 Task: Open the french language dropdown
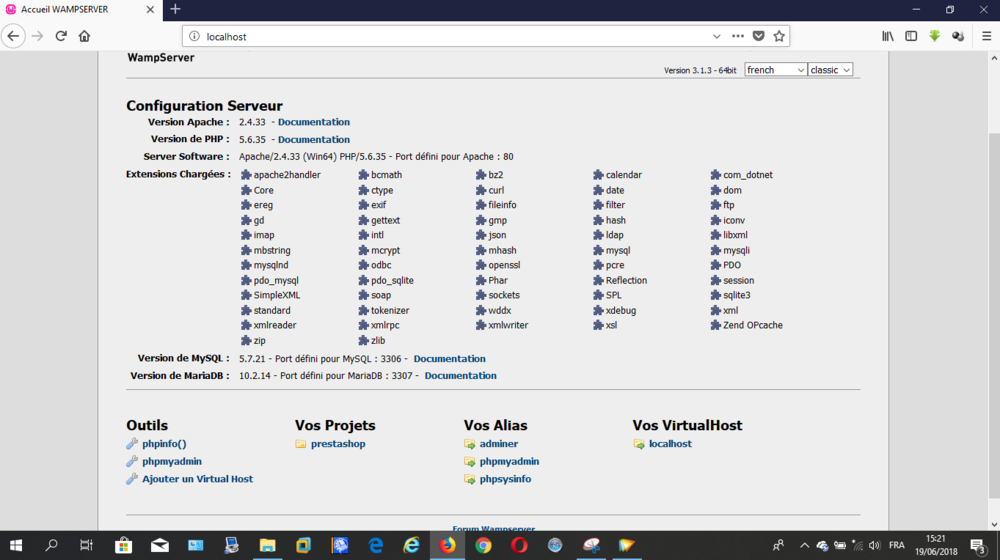[775, 70]
